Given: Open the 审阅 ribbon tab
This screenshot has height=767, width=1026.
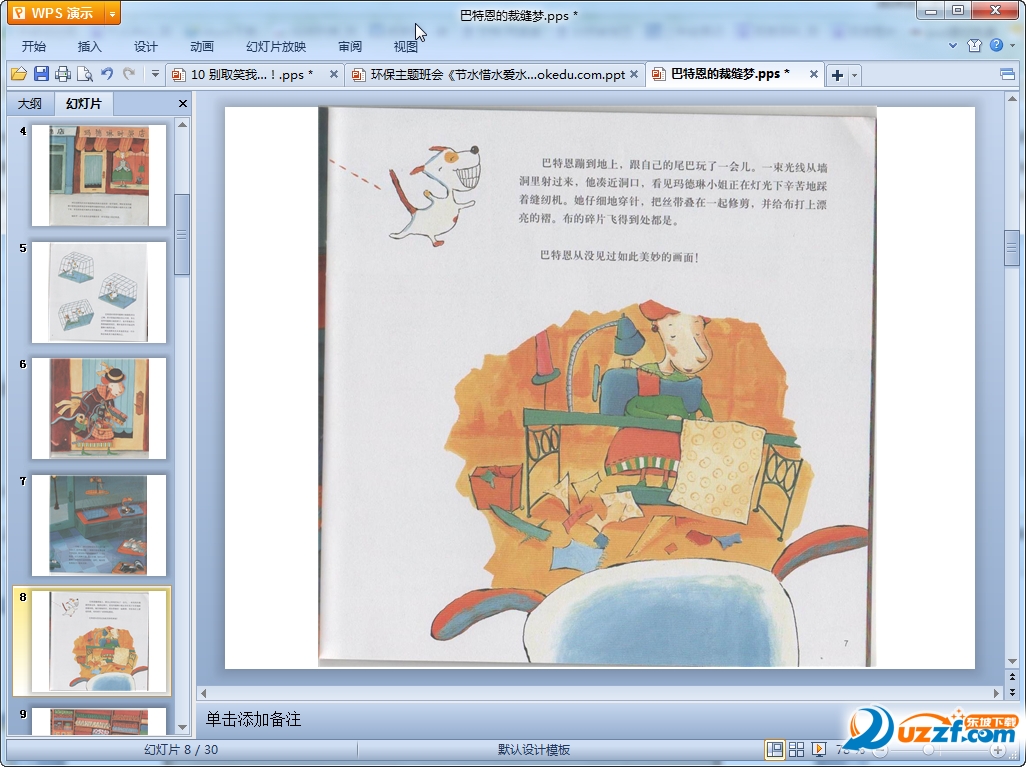Looking at the screenshot, I should click(x=350, y=46).
